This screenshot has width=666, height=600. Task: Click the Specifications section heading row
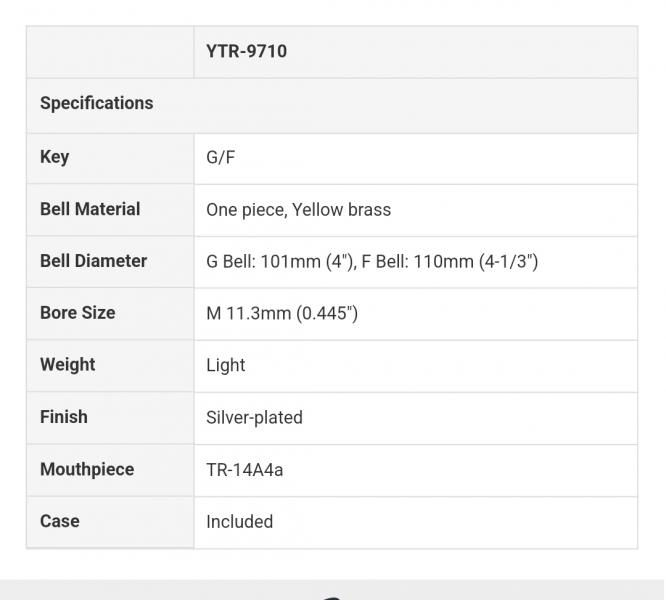pyautogui.click(x=97, y=103)
